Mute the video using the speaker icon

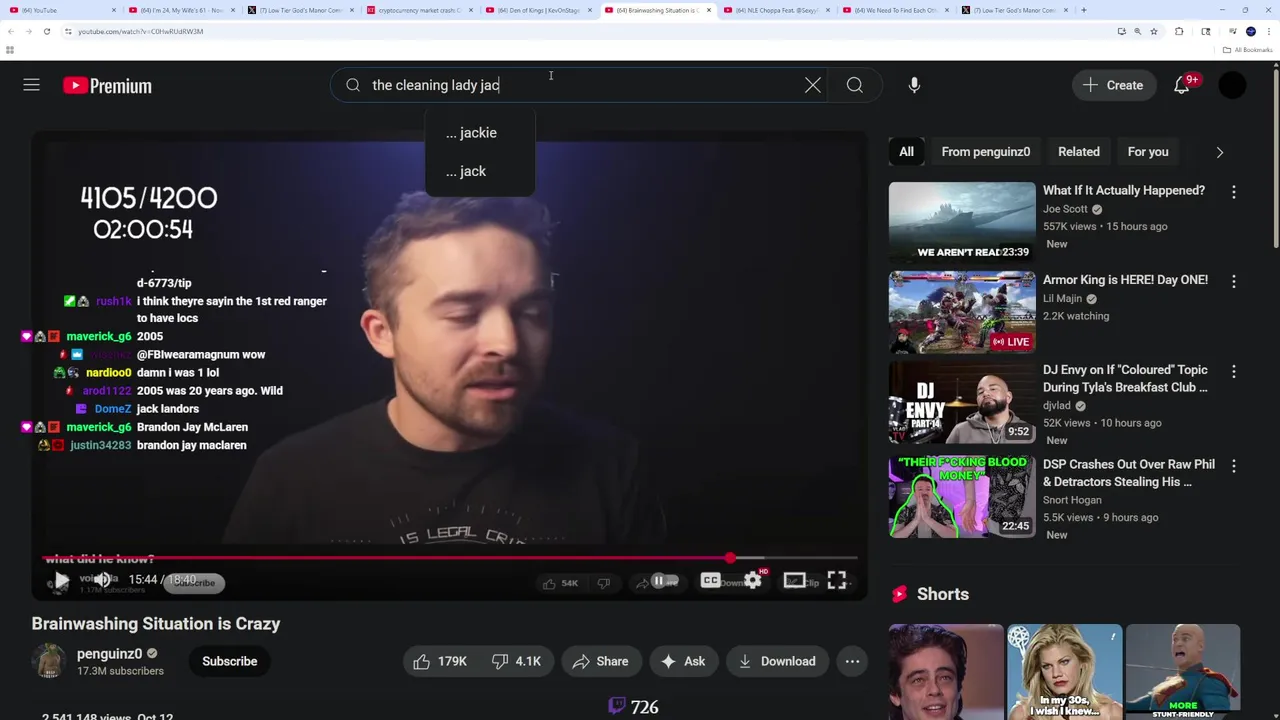pos(102,580)
